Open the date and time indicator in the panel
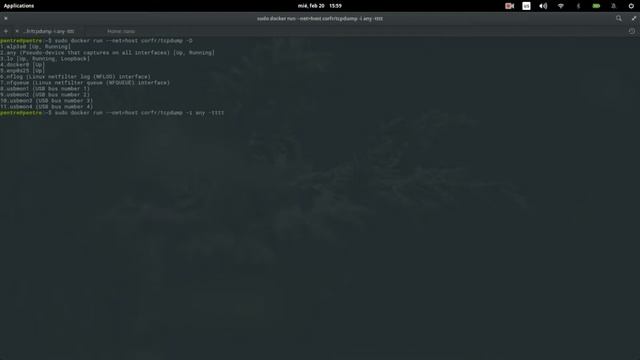The width and height of the screenshot is (640, 360). 320,6
